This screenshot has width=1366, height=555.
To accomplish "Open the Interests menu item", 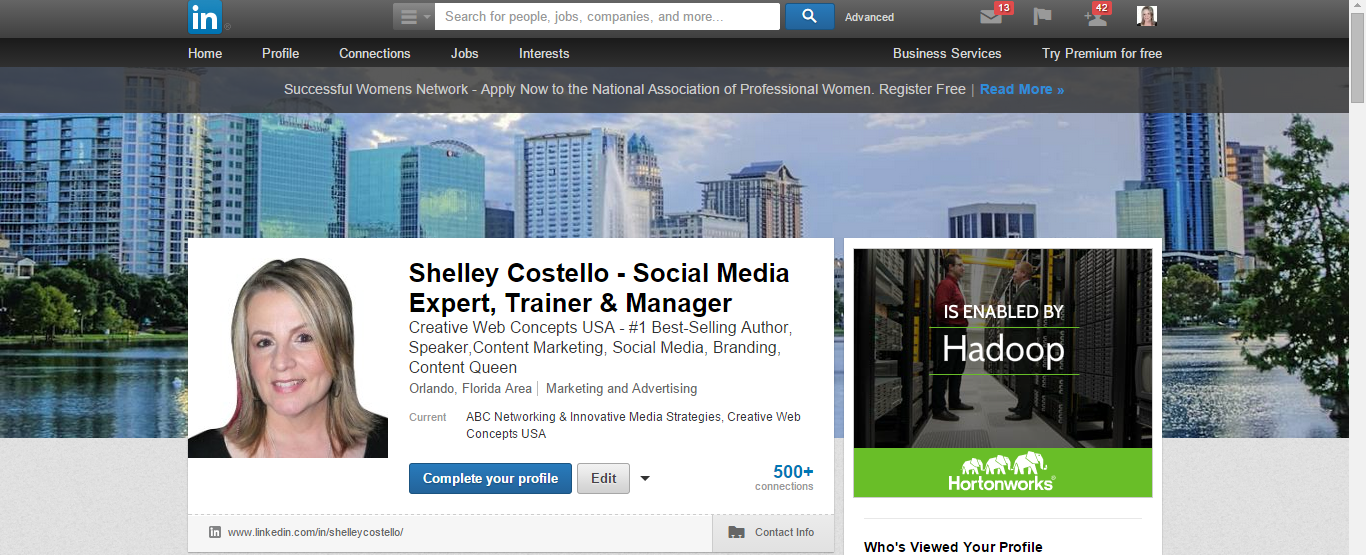I will click(544, 53).
